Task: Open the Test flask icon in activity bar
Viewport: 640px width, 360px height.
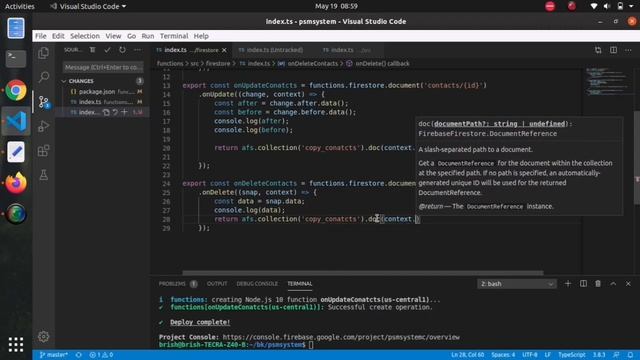Action: tap(43, 175)
